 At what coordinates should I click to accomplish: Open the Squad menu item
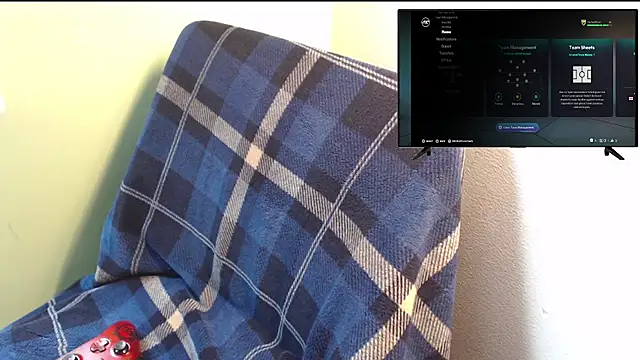[446, 46]
